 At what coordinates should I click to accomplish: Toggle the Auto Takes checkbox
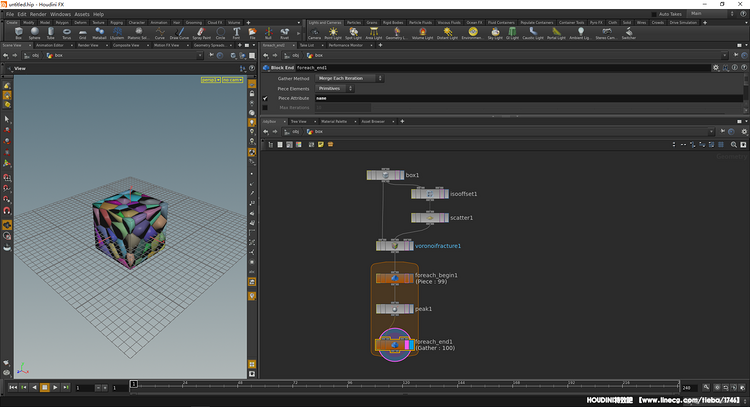tap(655, 14)
